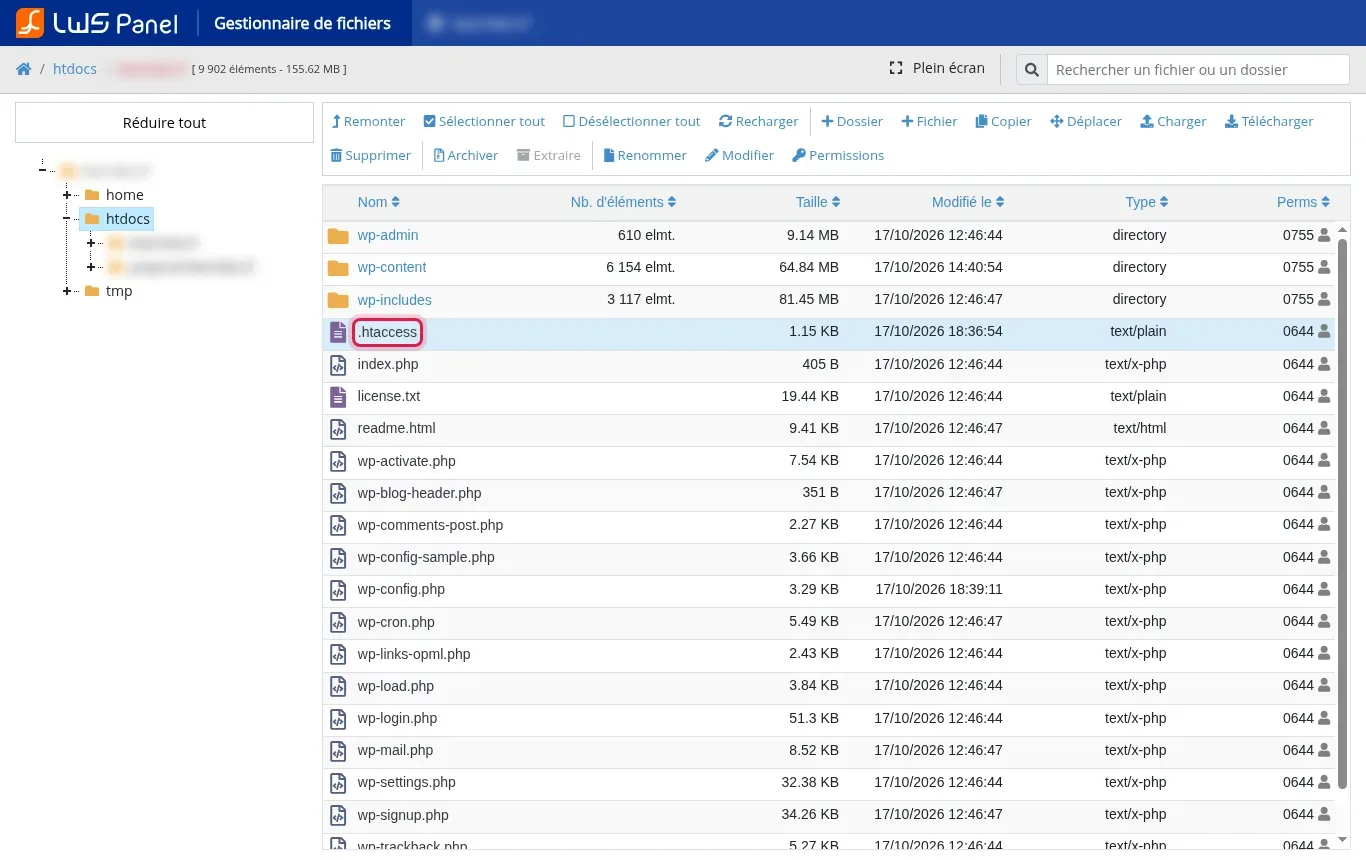Open the wp-includes folder link
The height and width of the screenshot is (860, 1366).
[394, 300]
